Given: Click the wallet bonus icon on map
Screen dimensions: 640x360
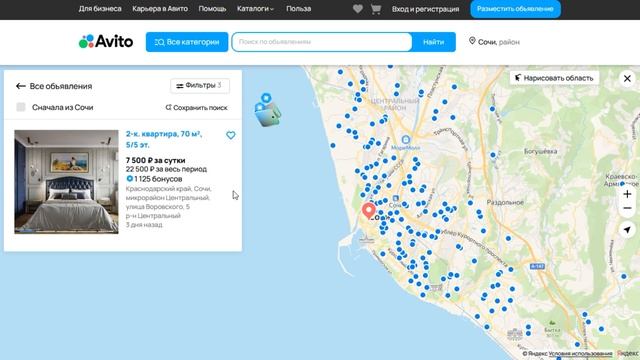Looking at the screenshot, I should click(x=267, y=110).
